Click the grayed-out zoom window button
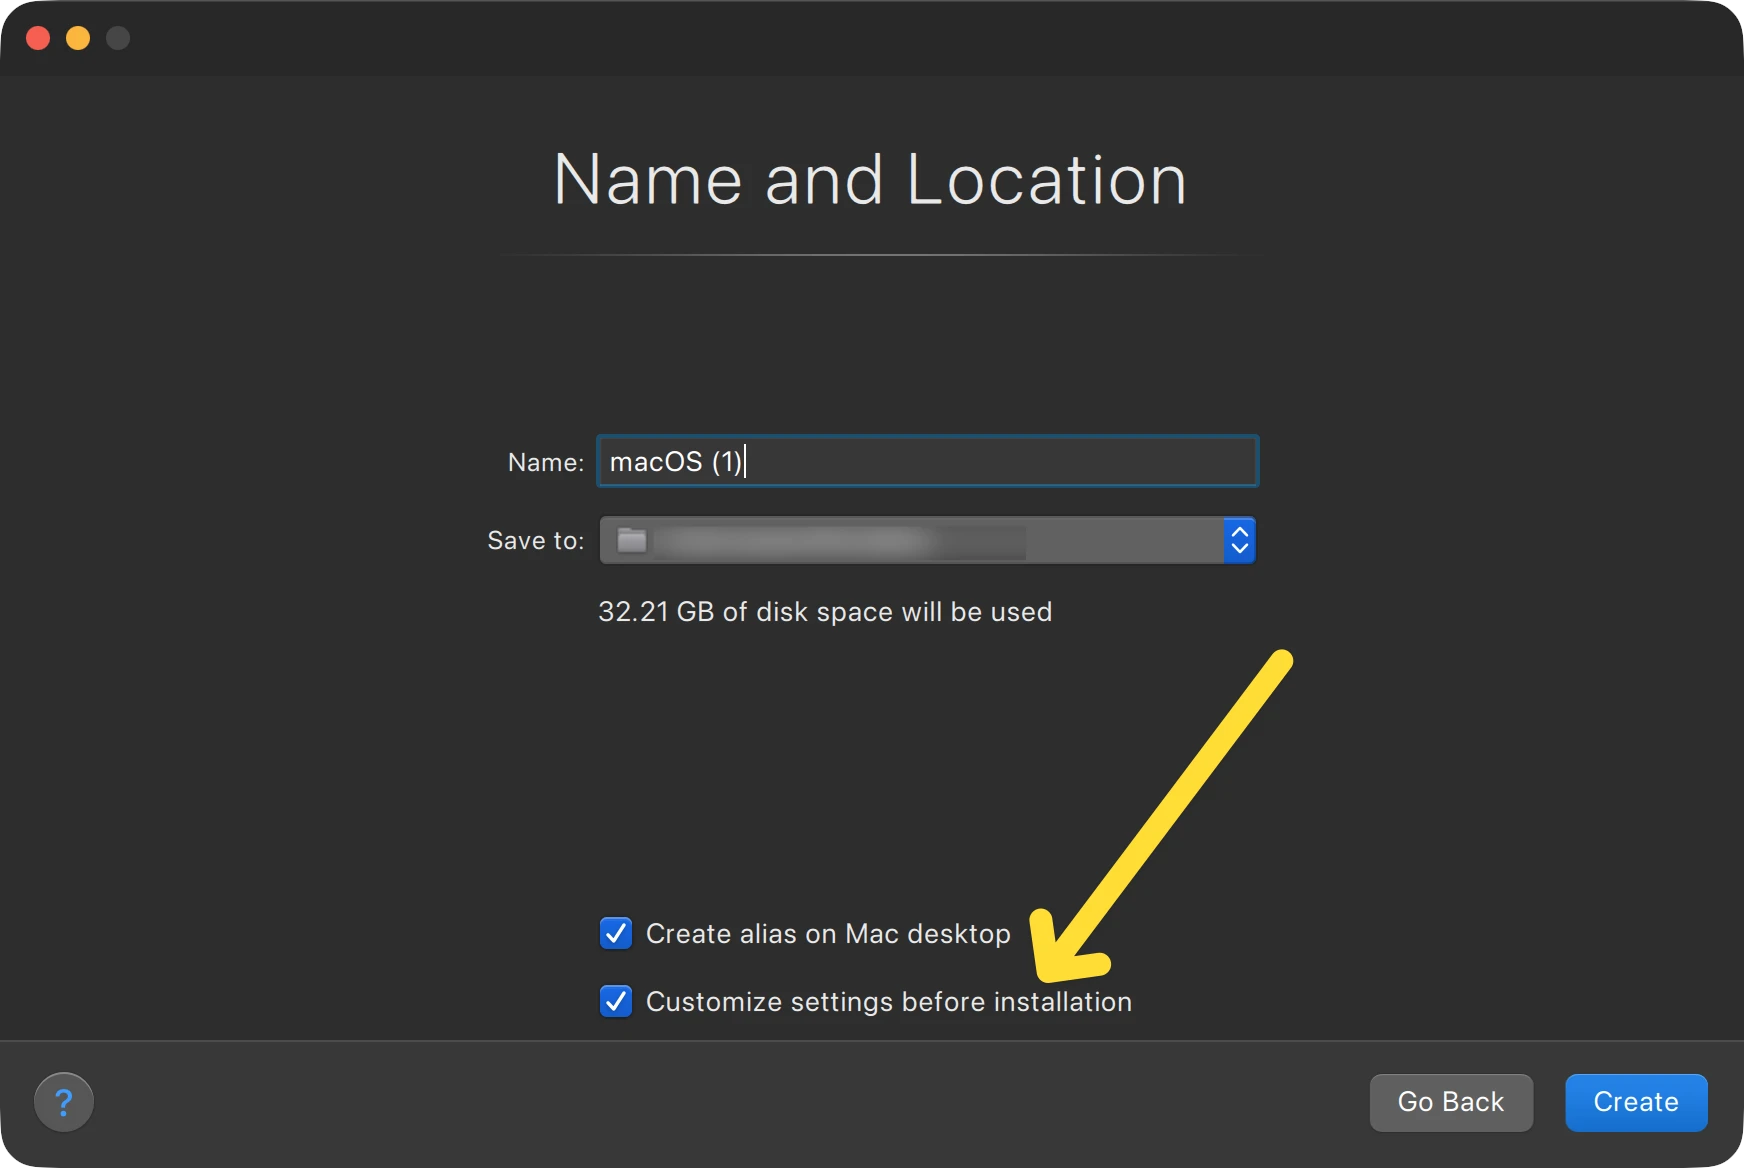 (118, 38)
